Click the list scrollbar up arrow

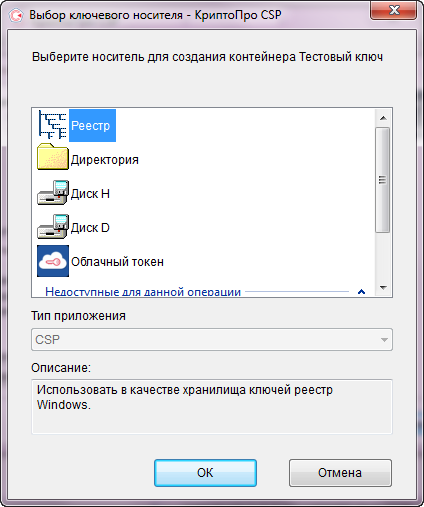tap(383, 118)
